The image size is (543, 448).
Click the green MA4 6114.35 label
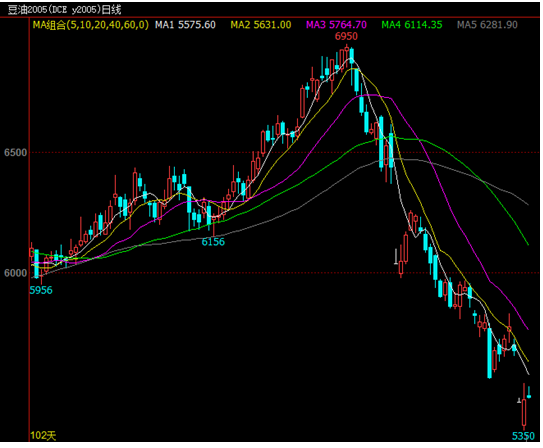coord(412,25)
